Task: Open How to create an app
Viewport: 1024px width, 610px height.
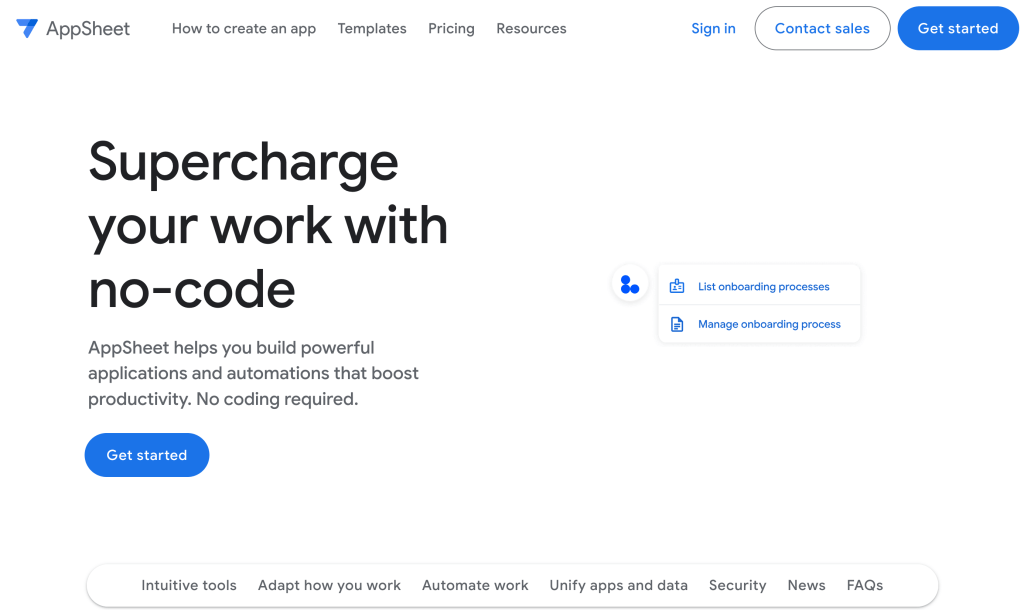Action: (x=243, y=28)
